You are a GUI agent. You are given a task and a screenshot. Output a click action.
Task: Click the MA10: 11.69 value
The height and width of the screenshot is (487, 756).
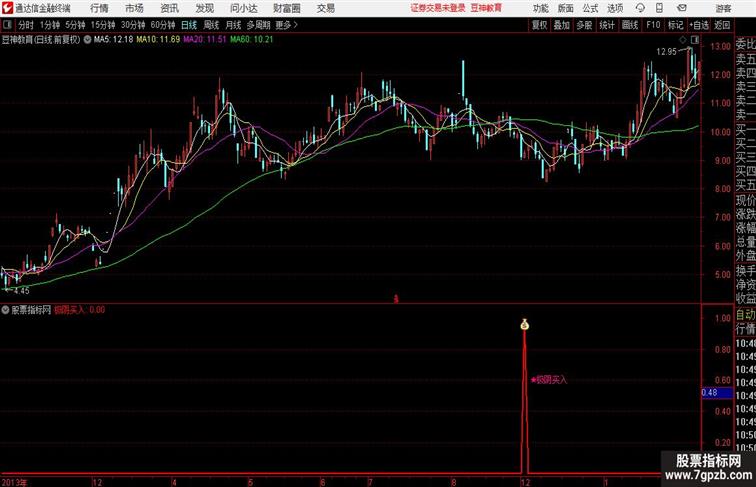pyautogui.click(x=158, y=40)
